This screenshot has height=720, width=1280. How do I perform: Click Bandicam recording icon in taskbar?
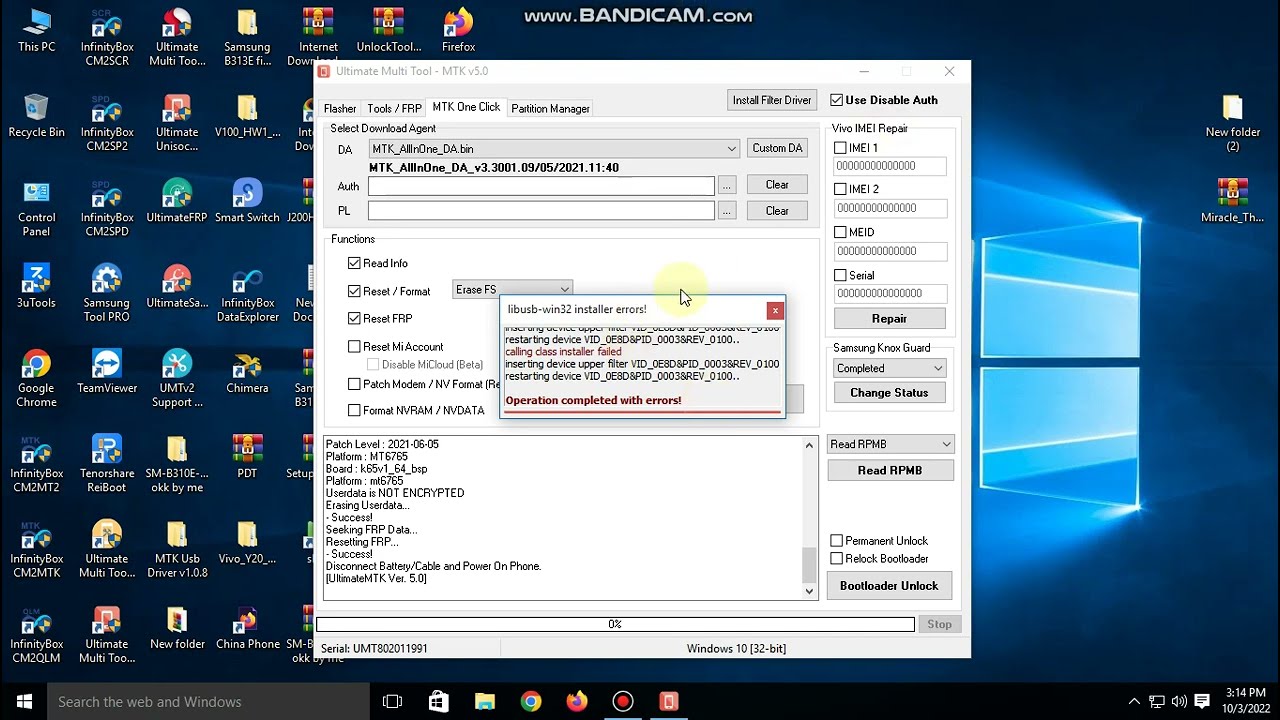[x=623, y=701]
